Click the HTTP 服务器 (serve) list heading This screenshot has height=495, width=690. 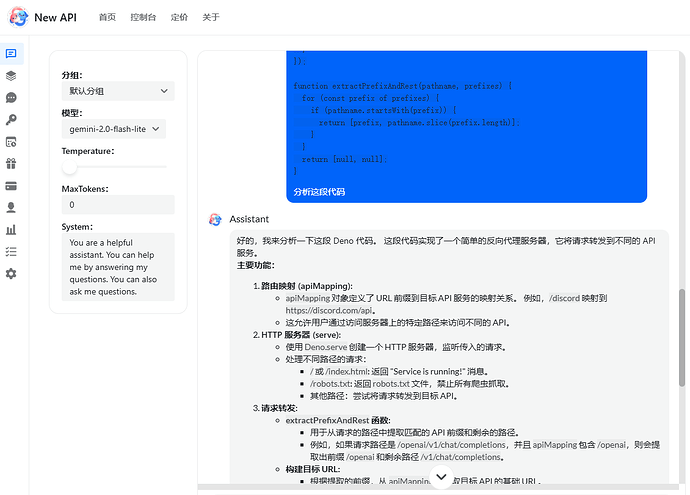(301, 335)
